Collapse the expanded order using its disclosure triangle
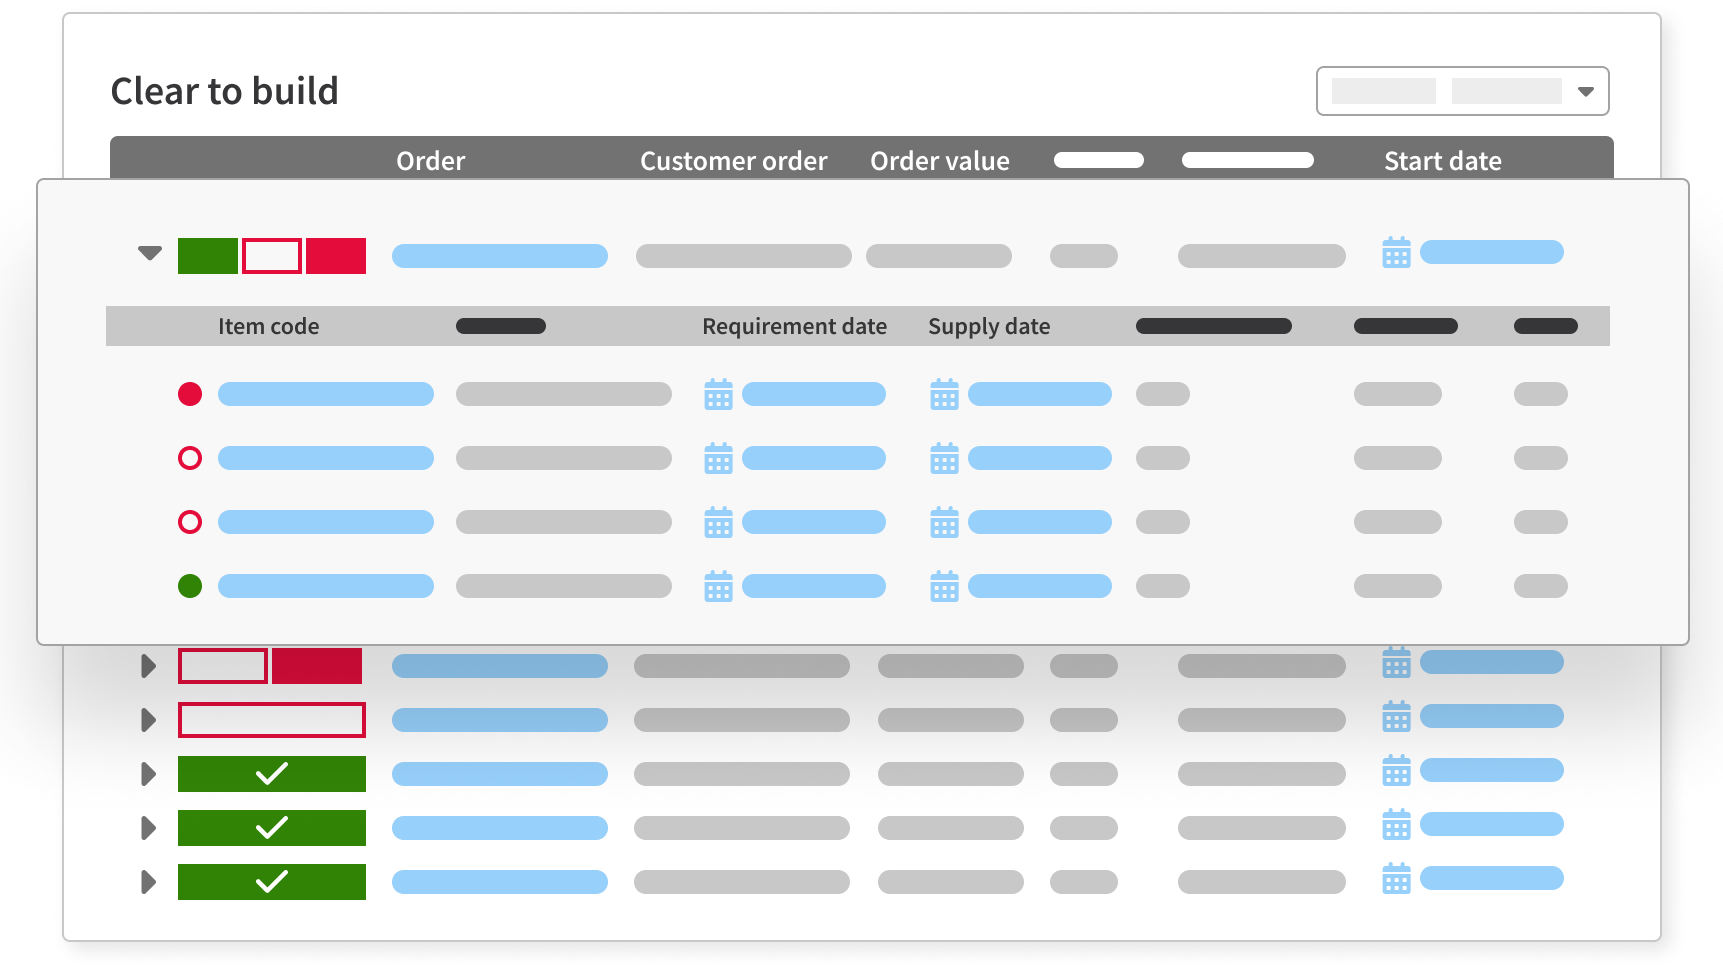 [x=149, y=253]
